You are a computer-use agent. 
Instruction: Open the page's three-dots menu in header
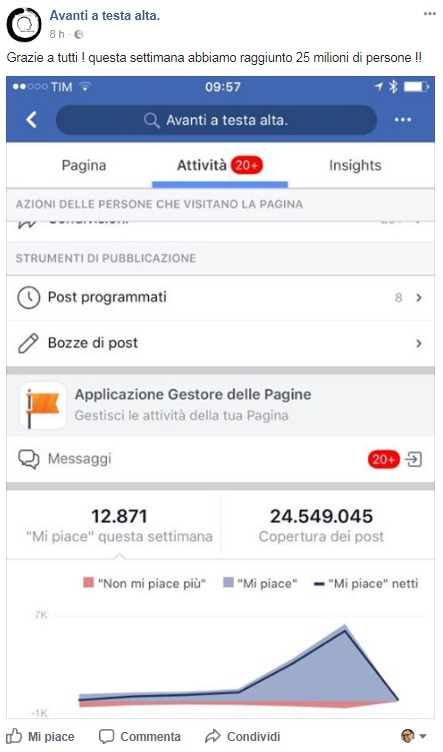pyautogui.click(x=403, y=120)
